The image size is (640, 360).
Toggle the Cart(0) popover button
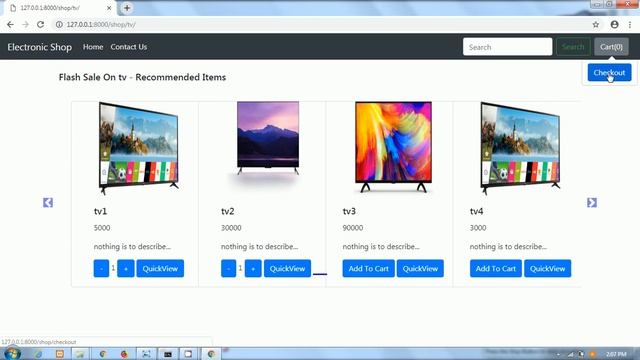611,47
